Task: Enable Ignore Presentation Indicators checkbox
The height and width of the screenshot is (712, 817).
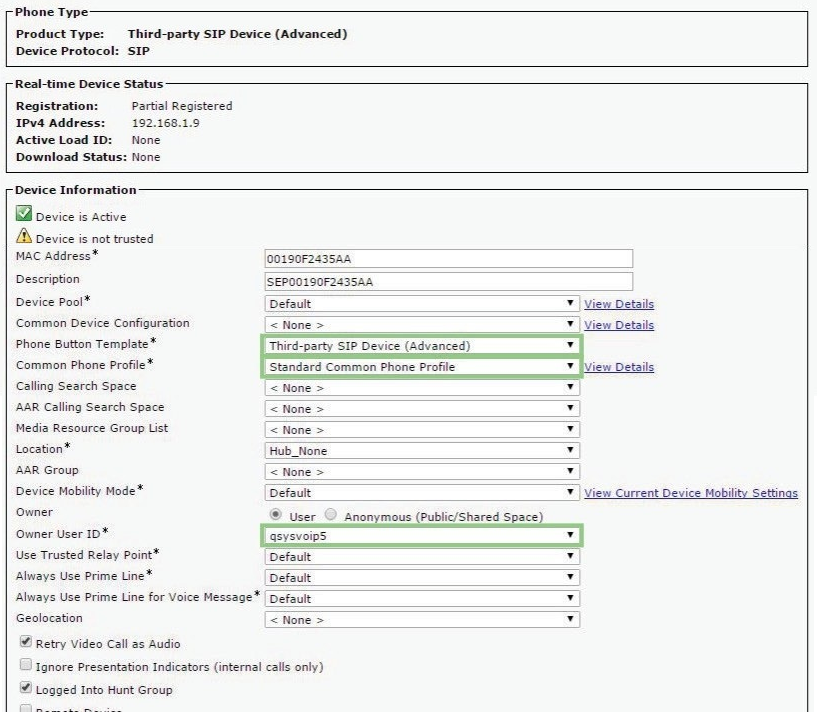Action: click(x=24, y=666)
